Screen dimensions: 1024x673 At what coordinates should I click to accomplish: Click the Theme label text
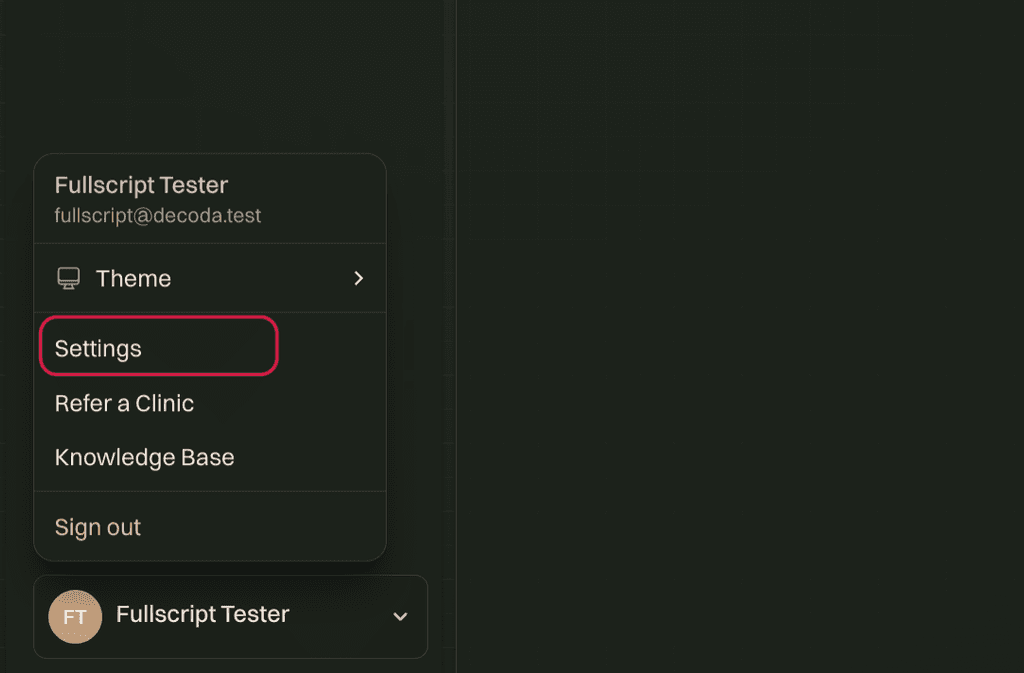[x=133, y=279]
